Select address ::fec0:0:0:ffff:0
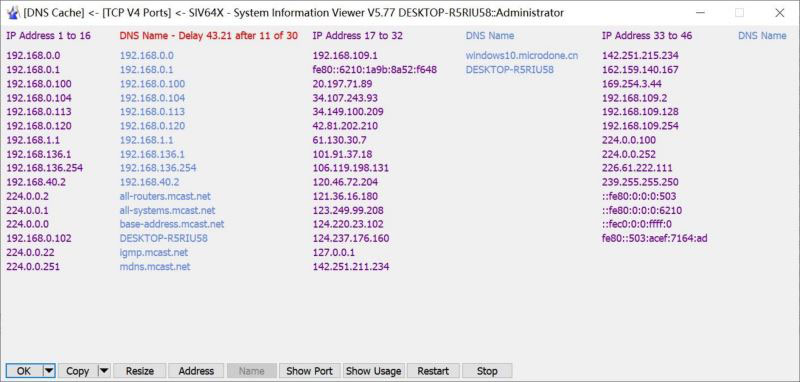The height and width of the screenshot is (382, 800). (x=637, y=224)
